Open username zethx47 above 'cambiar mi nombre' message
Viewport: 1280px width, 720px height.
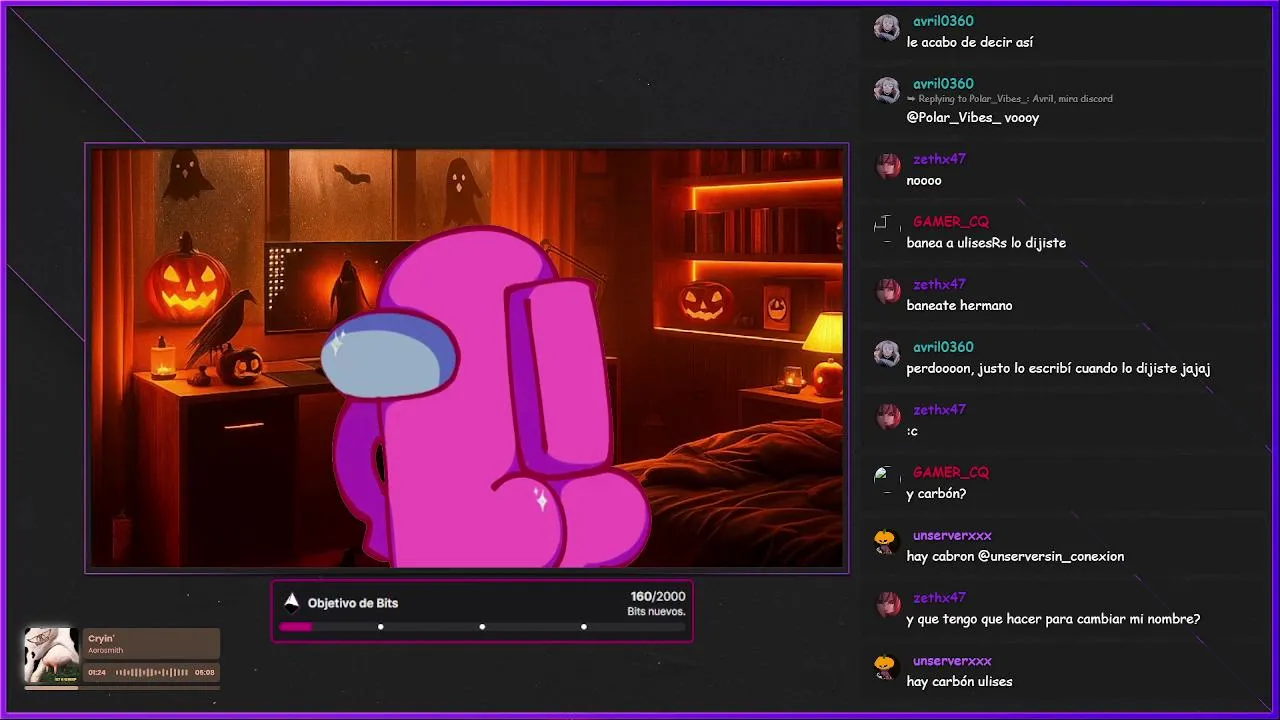click(x=939, y=598)
